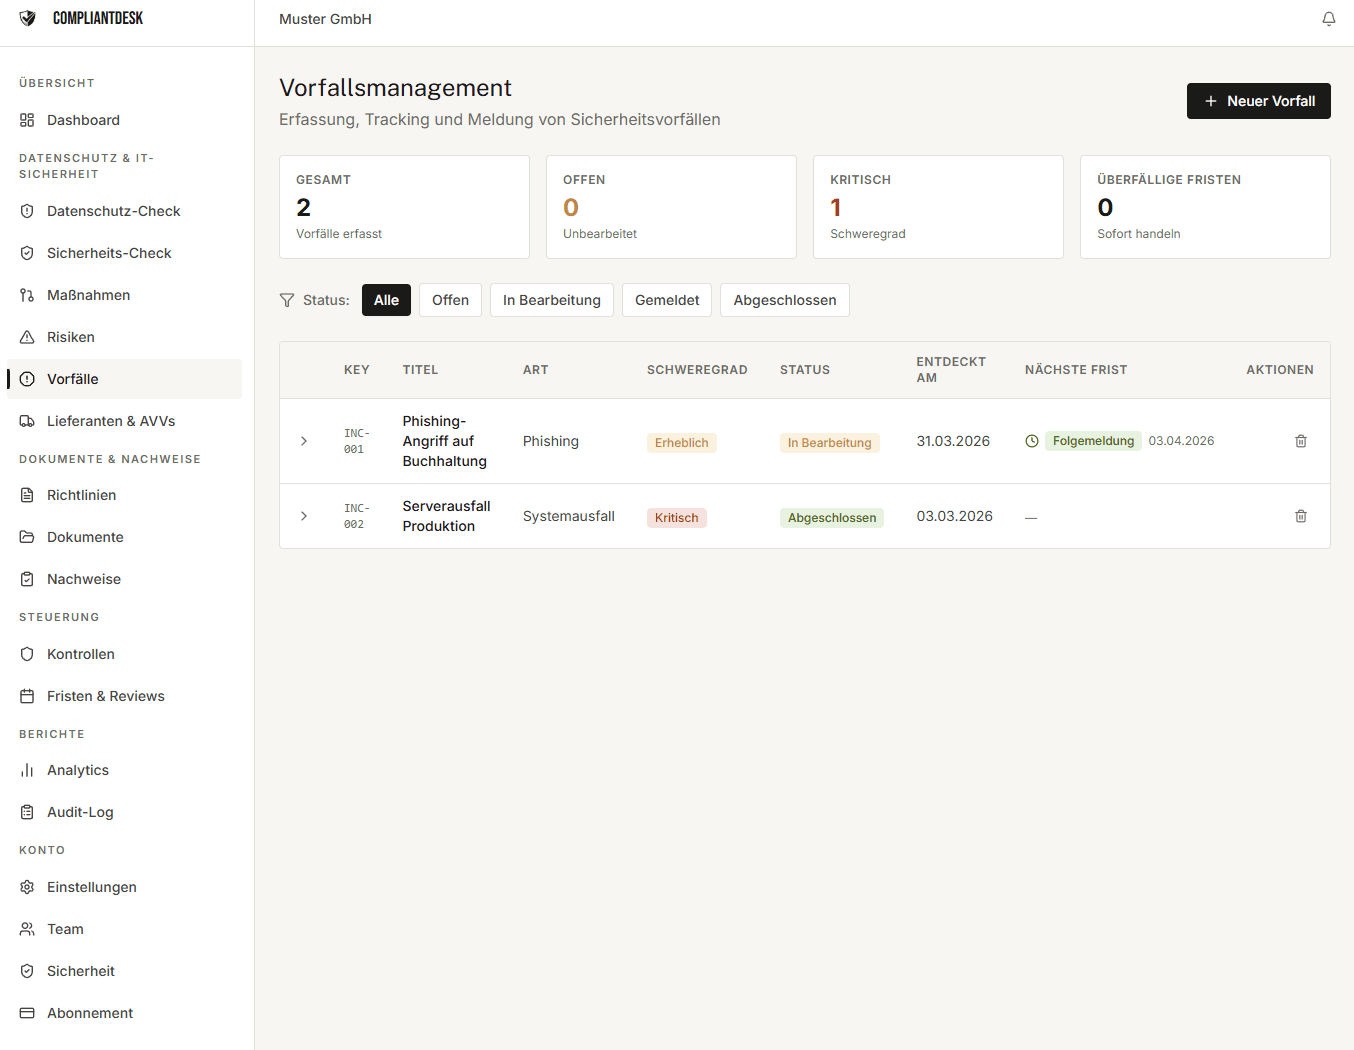Navigate to Lieferanten & AVVs
Image resolution: width=1354 pixels, height=1050 pixels.
click(x=111, y=421)
